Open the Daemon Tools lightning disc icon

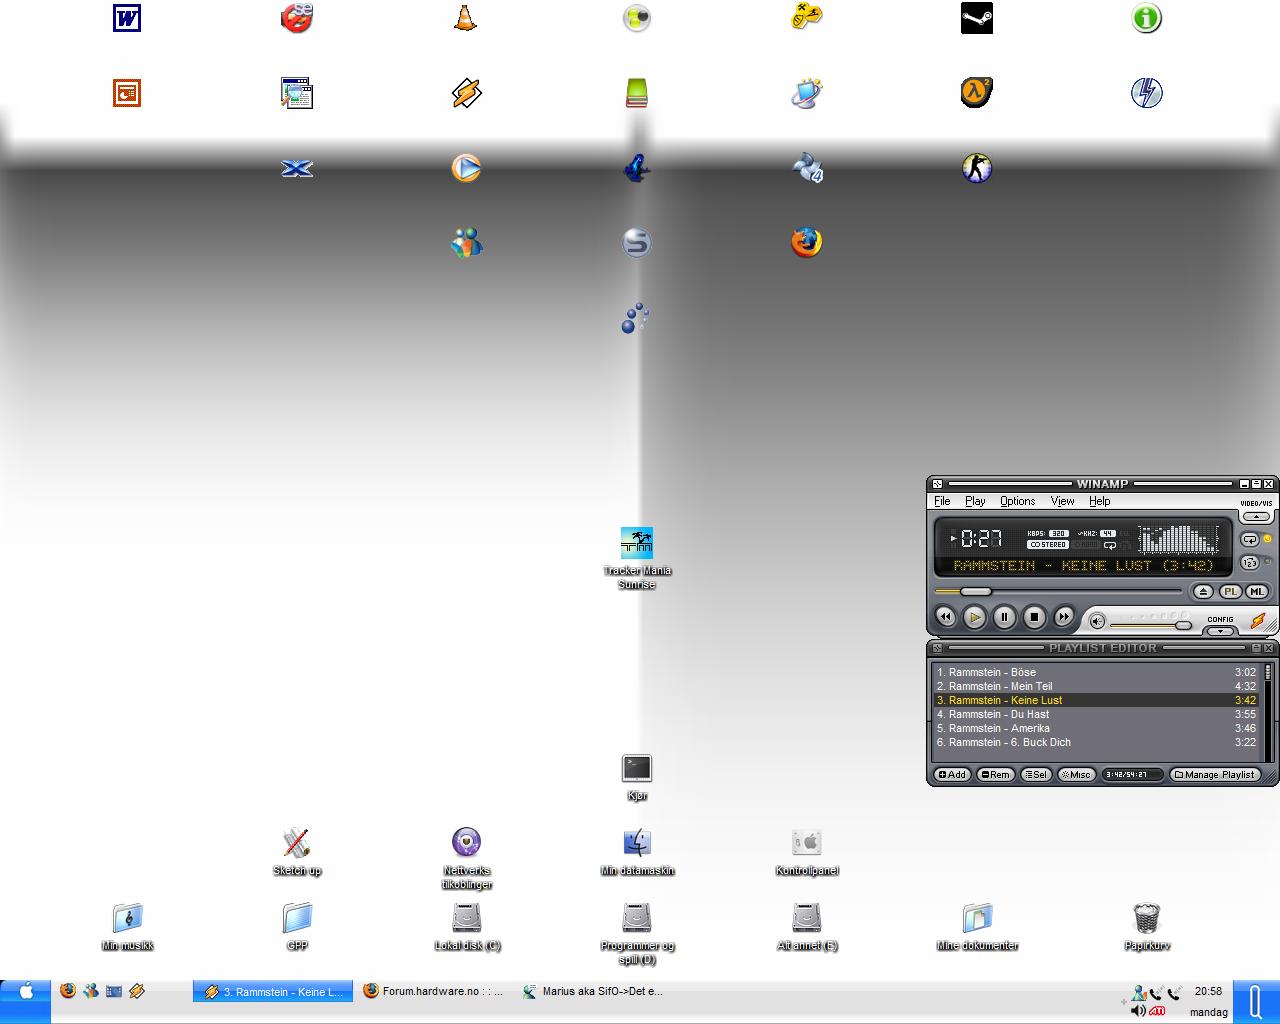[x=1146, y=93]
